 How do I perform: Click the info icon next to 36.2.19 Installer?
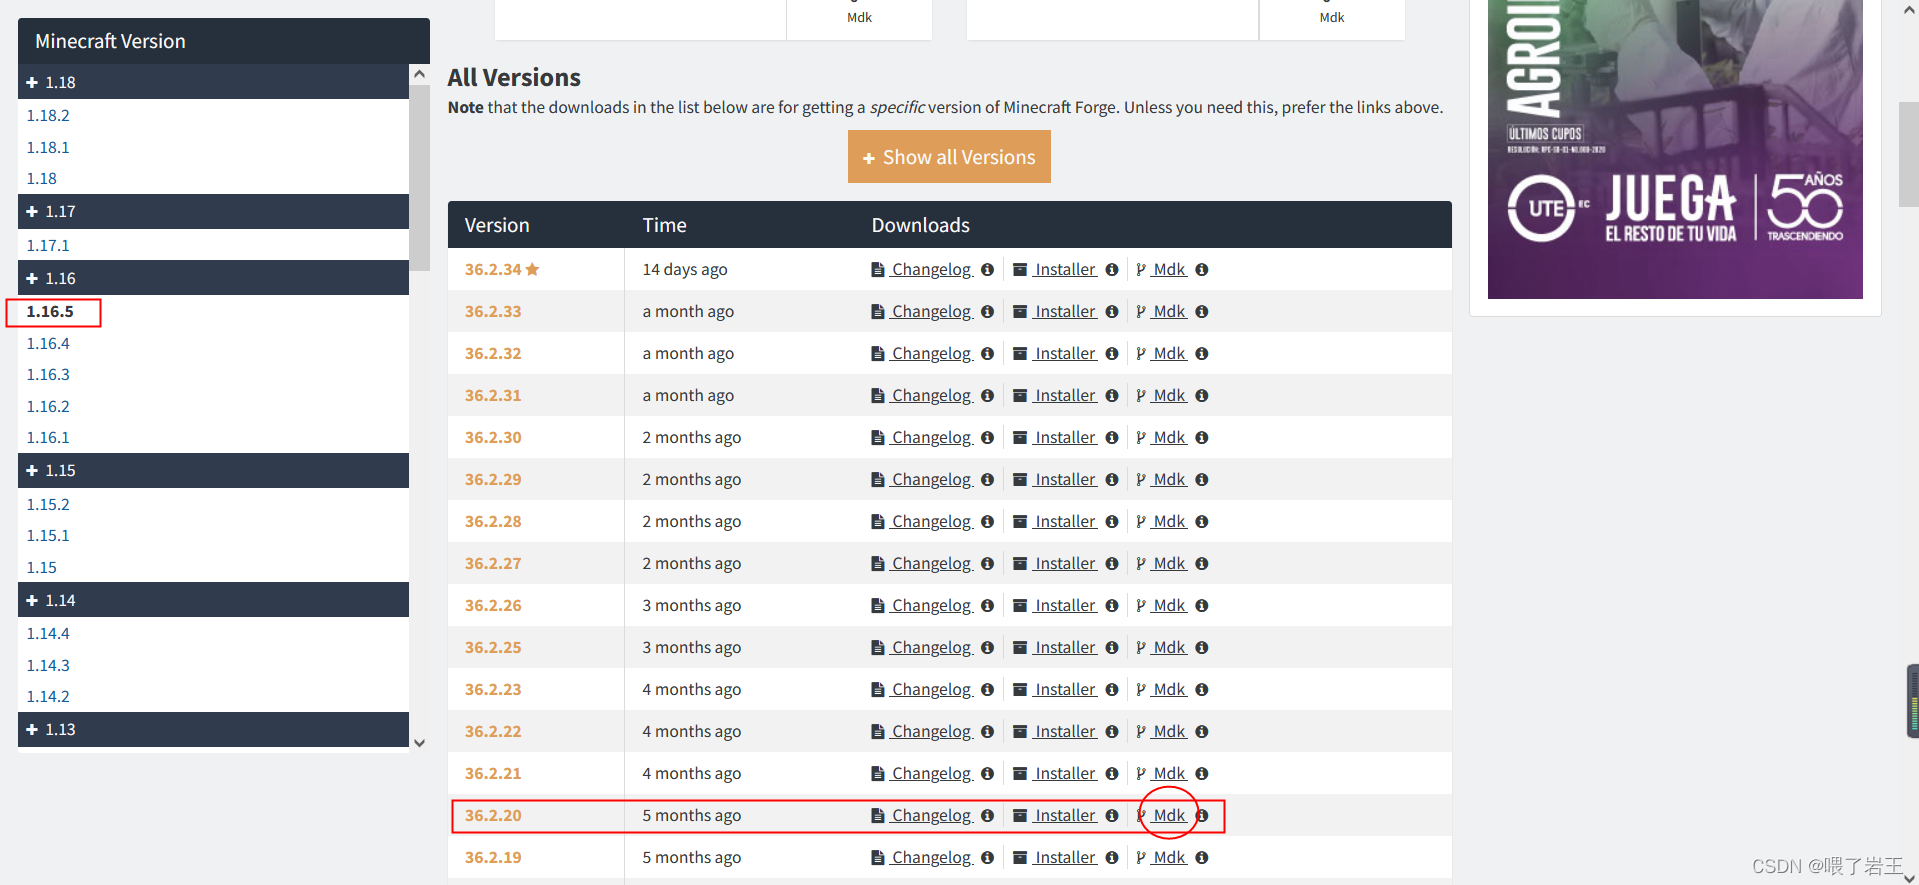(x=1111, y=858)
